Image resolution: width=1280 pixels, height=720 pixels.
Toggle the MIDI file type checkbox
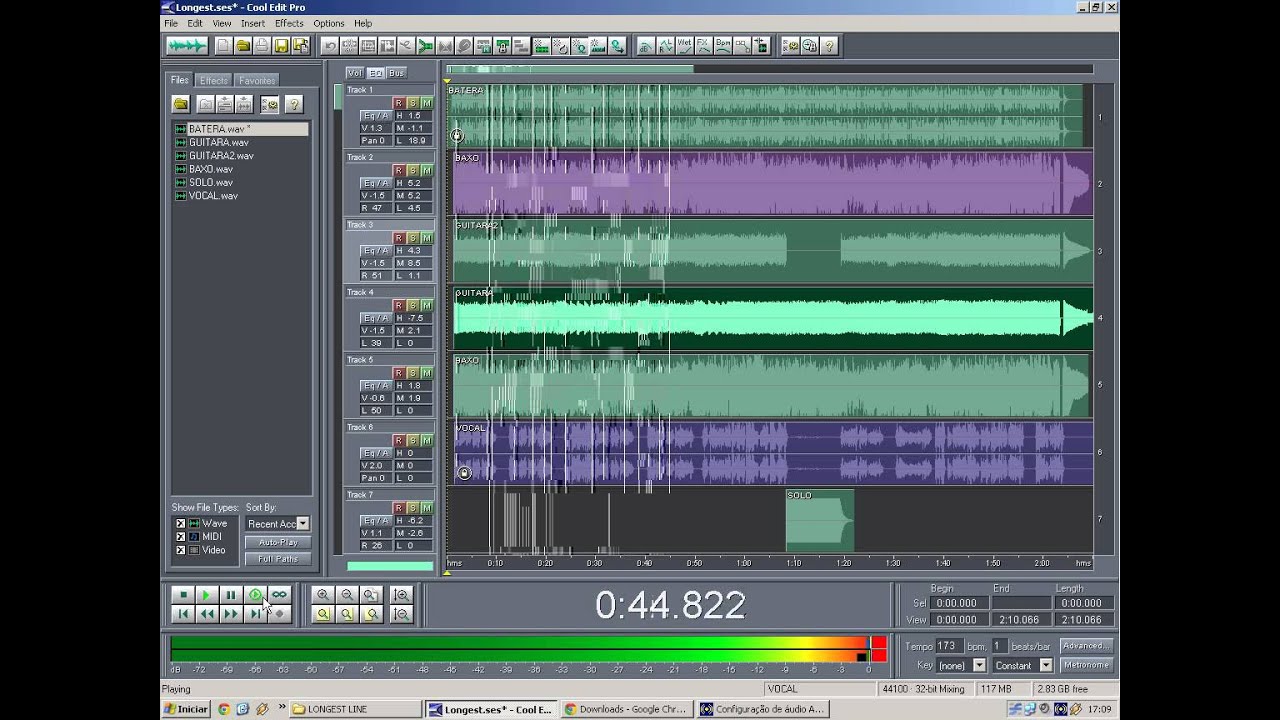click(x=181, y=537)
